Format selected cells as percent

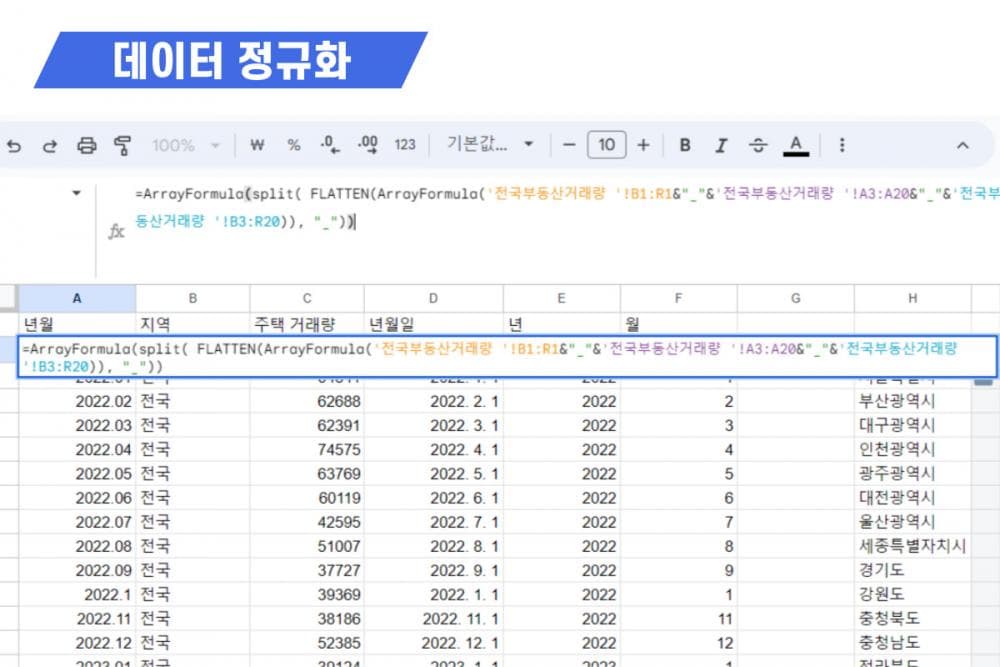pyautogui.click(x=293, y=145)
